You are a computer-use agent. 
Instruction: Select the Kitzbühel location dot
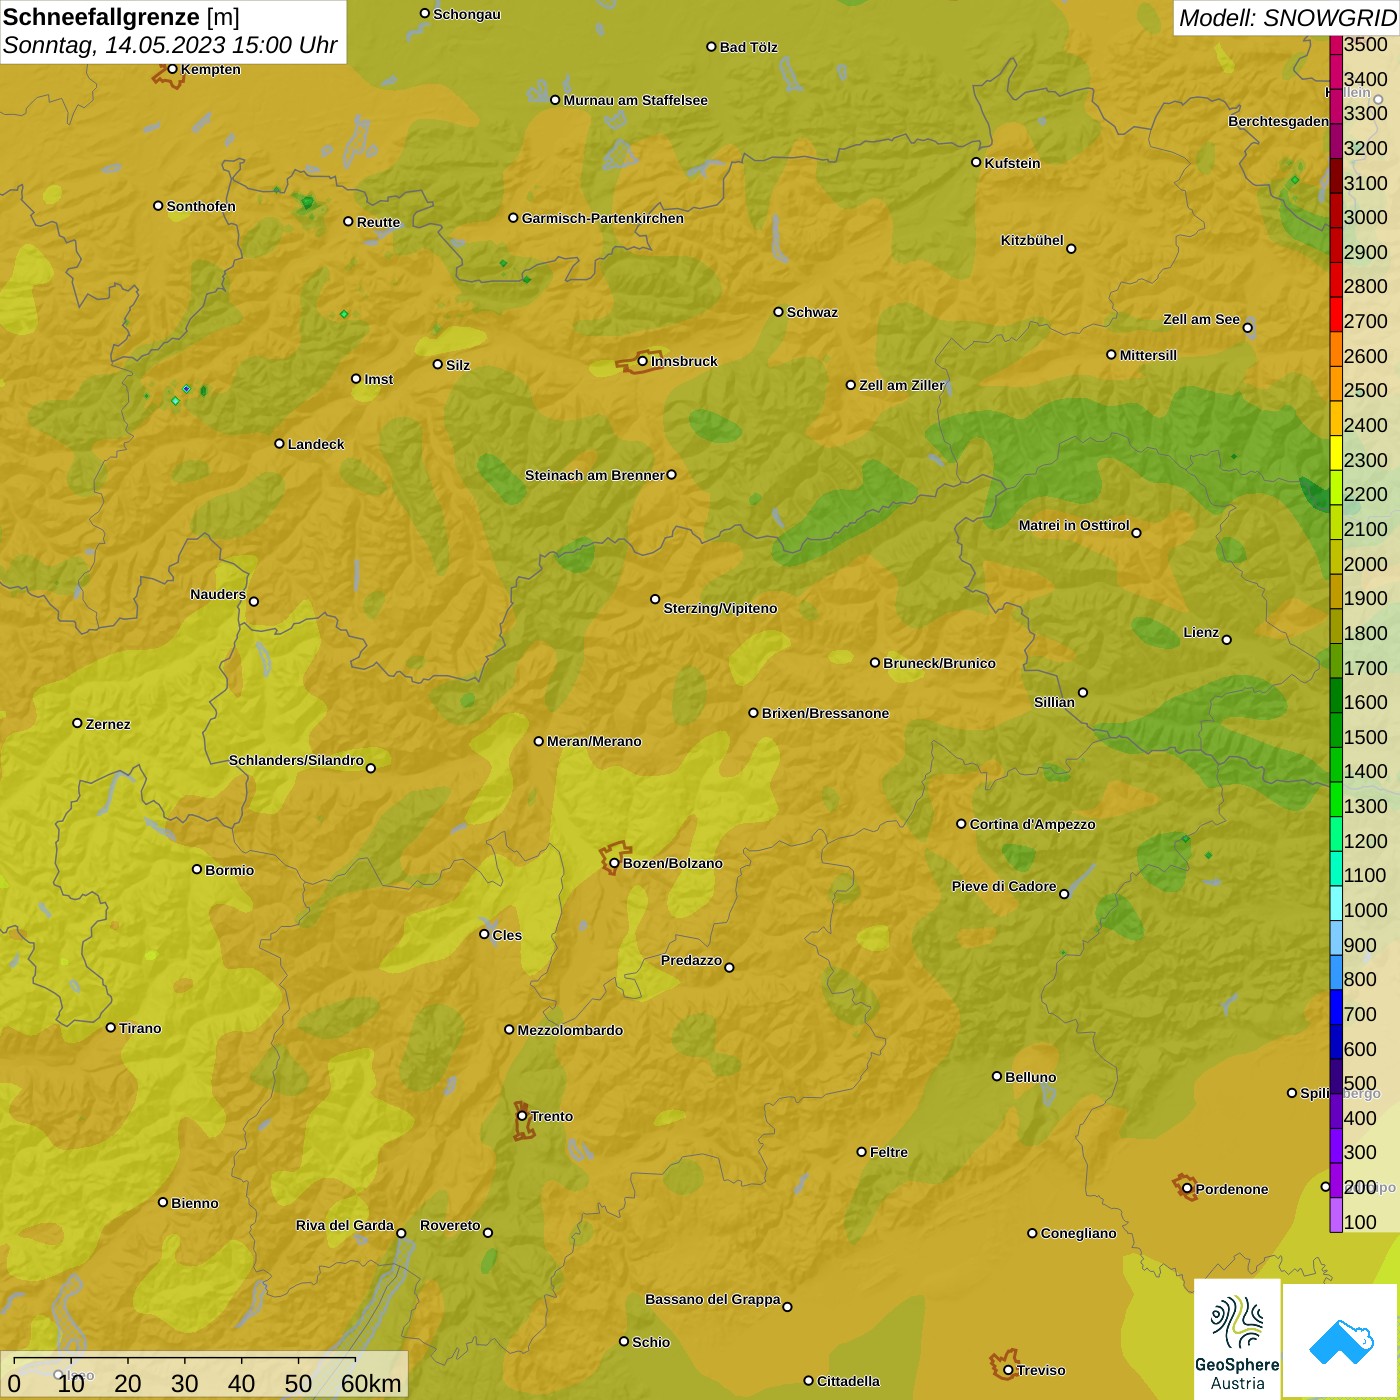pos(1071,248)
